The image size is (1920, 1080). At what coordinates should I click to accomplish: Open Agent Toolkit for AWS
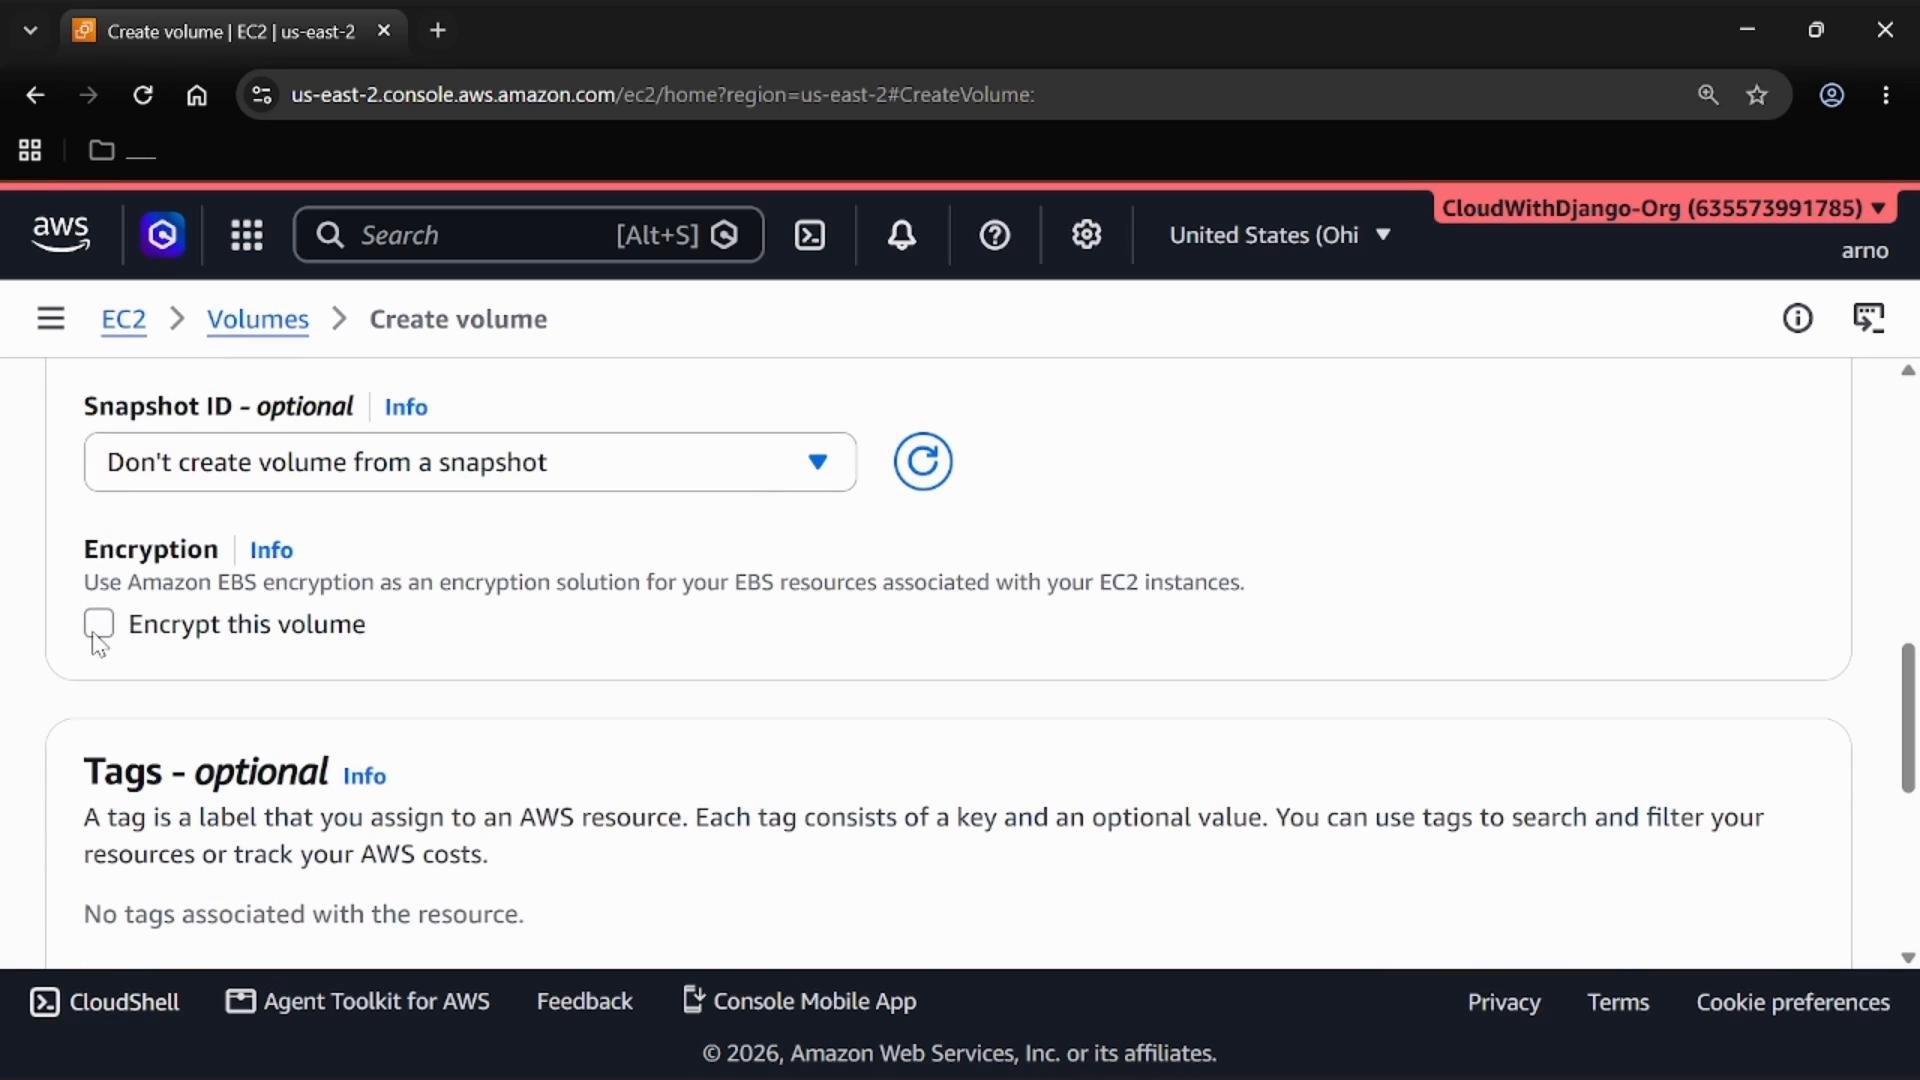[358, 1002]
